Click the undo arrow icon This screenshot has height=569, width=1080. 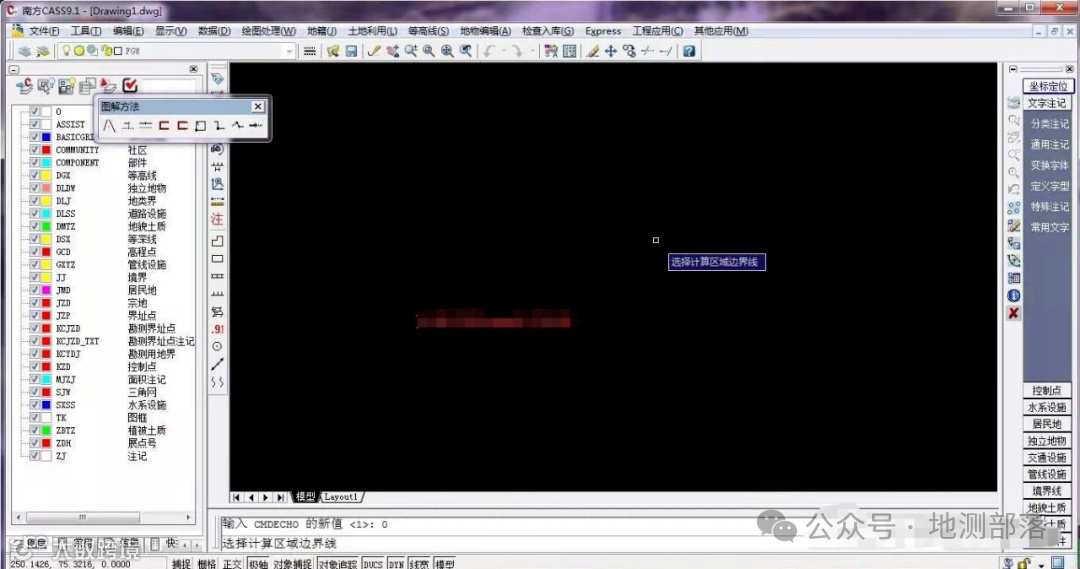tap(489, 51)
